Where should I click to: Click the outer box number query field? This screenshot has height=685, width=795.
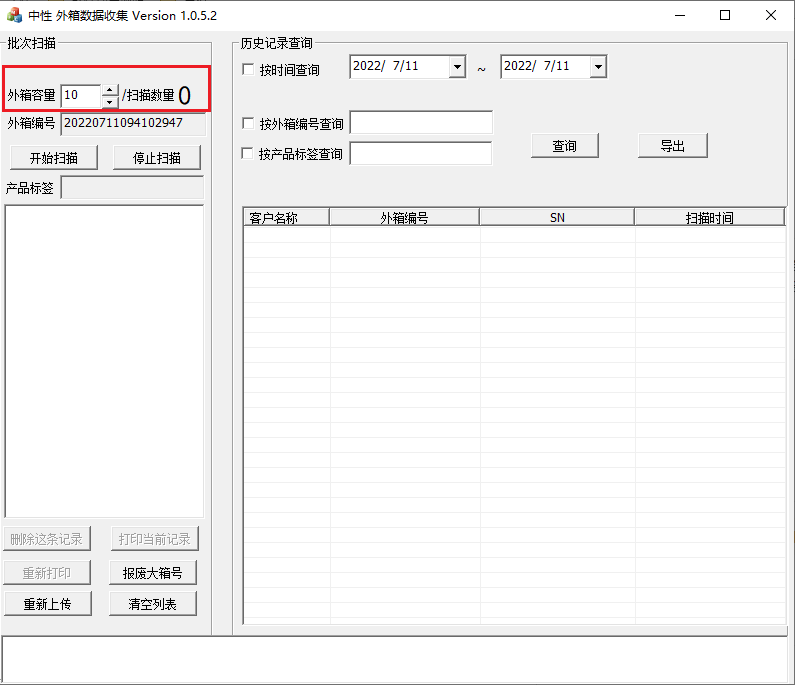421,122
